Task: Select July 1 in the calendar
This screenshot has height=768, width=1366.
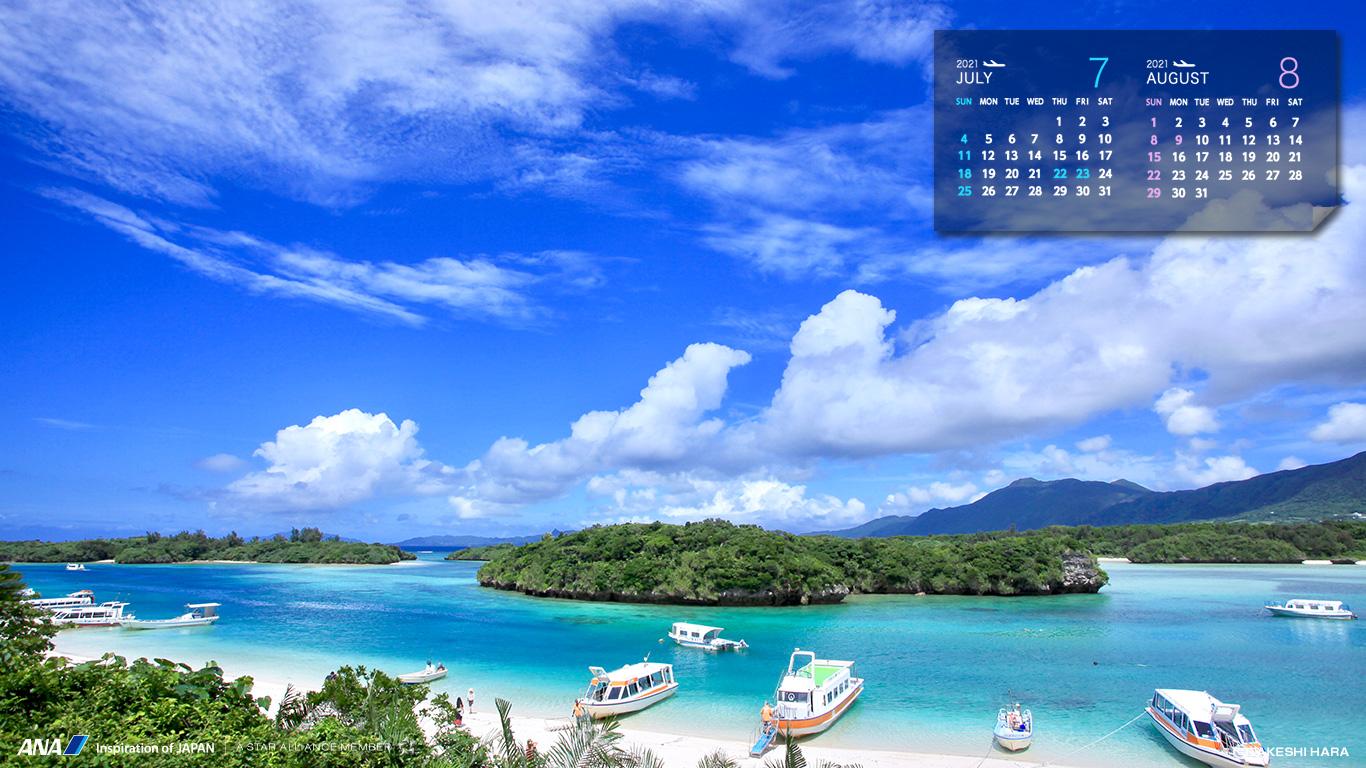Action: pos(1058,122)
